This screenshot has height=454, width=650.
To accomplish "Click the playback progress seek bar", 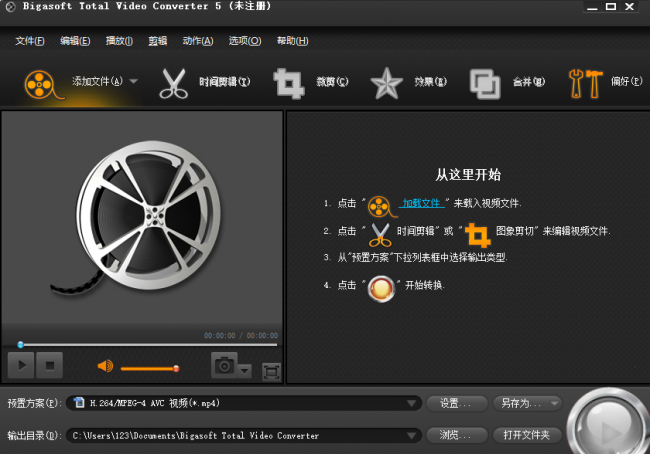I will pyautogui.click(x=148, y=345).
